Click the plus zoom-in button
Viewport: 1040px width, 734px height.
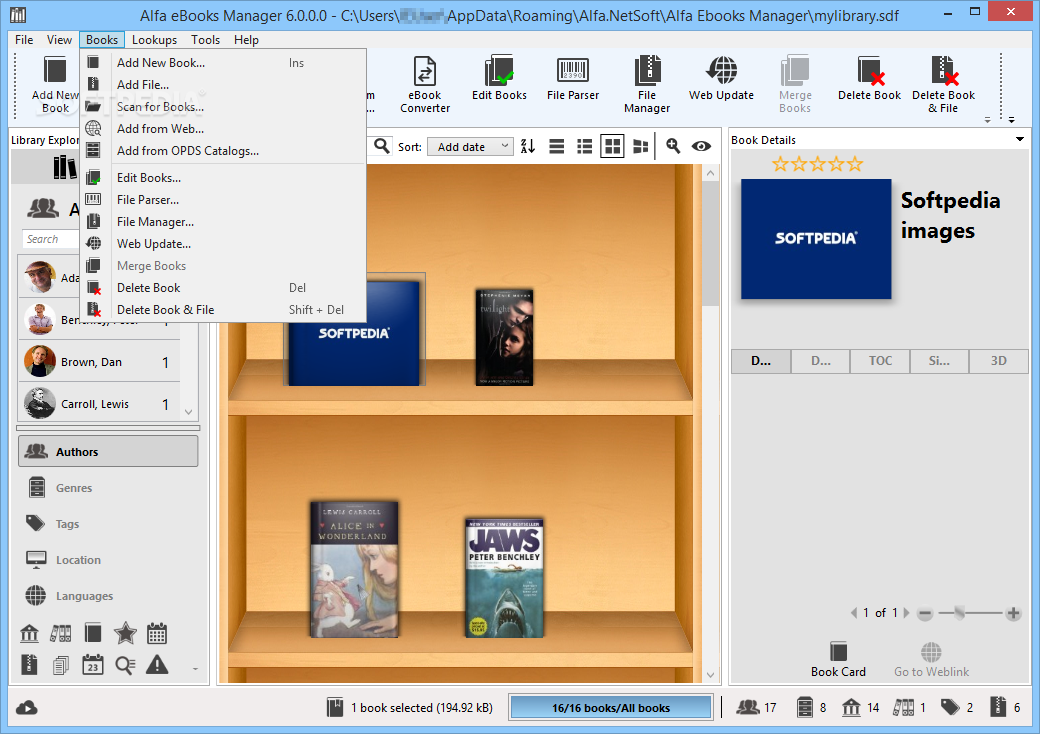click(1013, 613)
